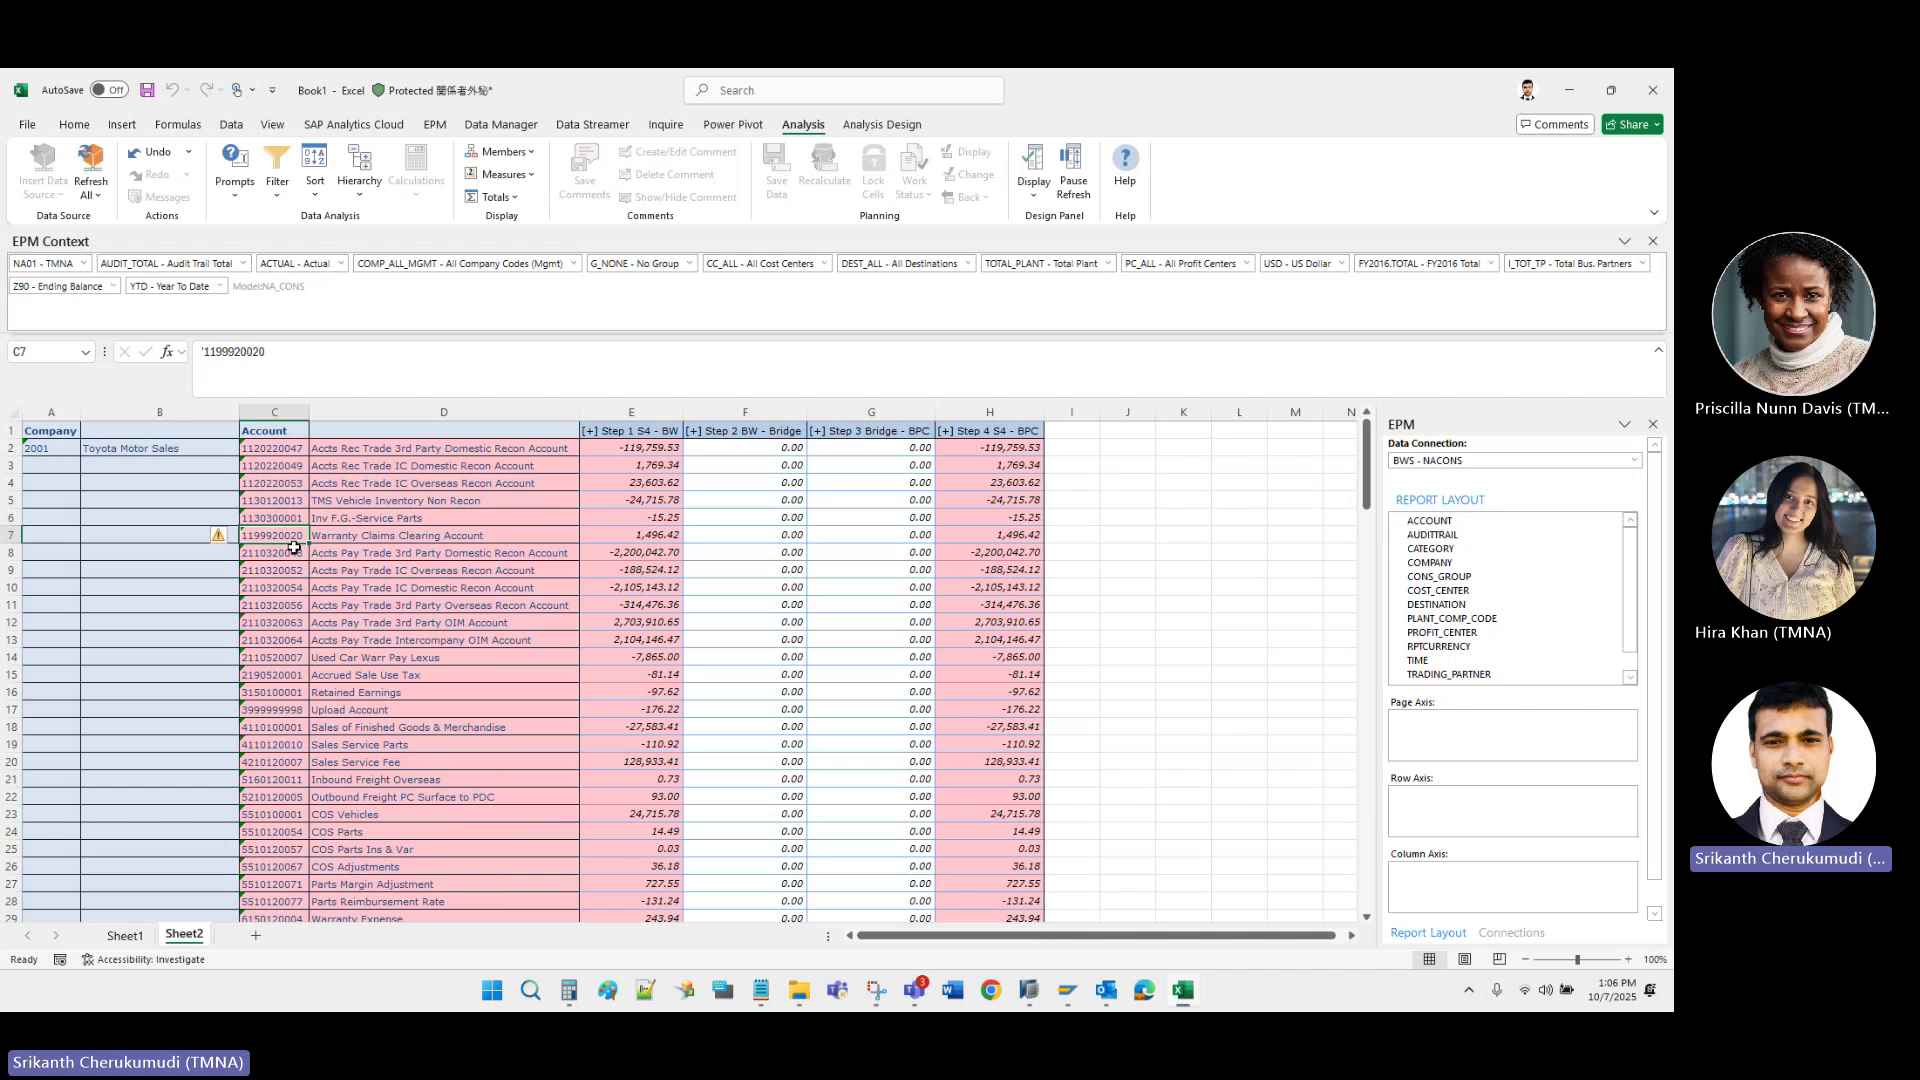Image resolution: width=1920 pixels, height=1080 pixels.
Task: Toggle AutoSave on
Action: [110, 89]
